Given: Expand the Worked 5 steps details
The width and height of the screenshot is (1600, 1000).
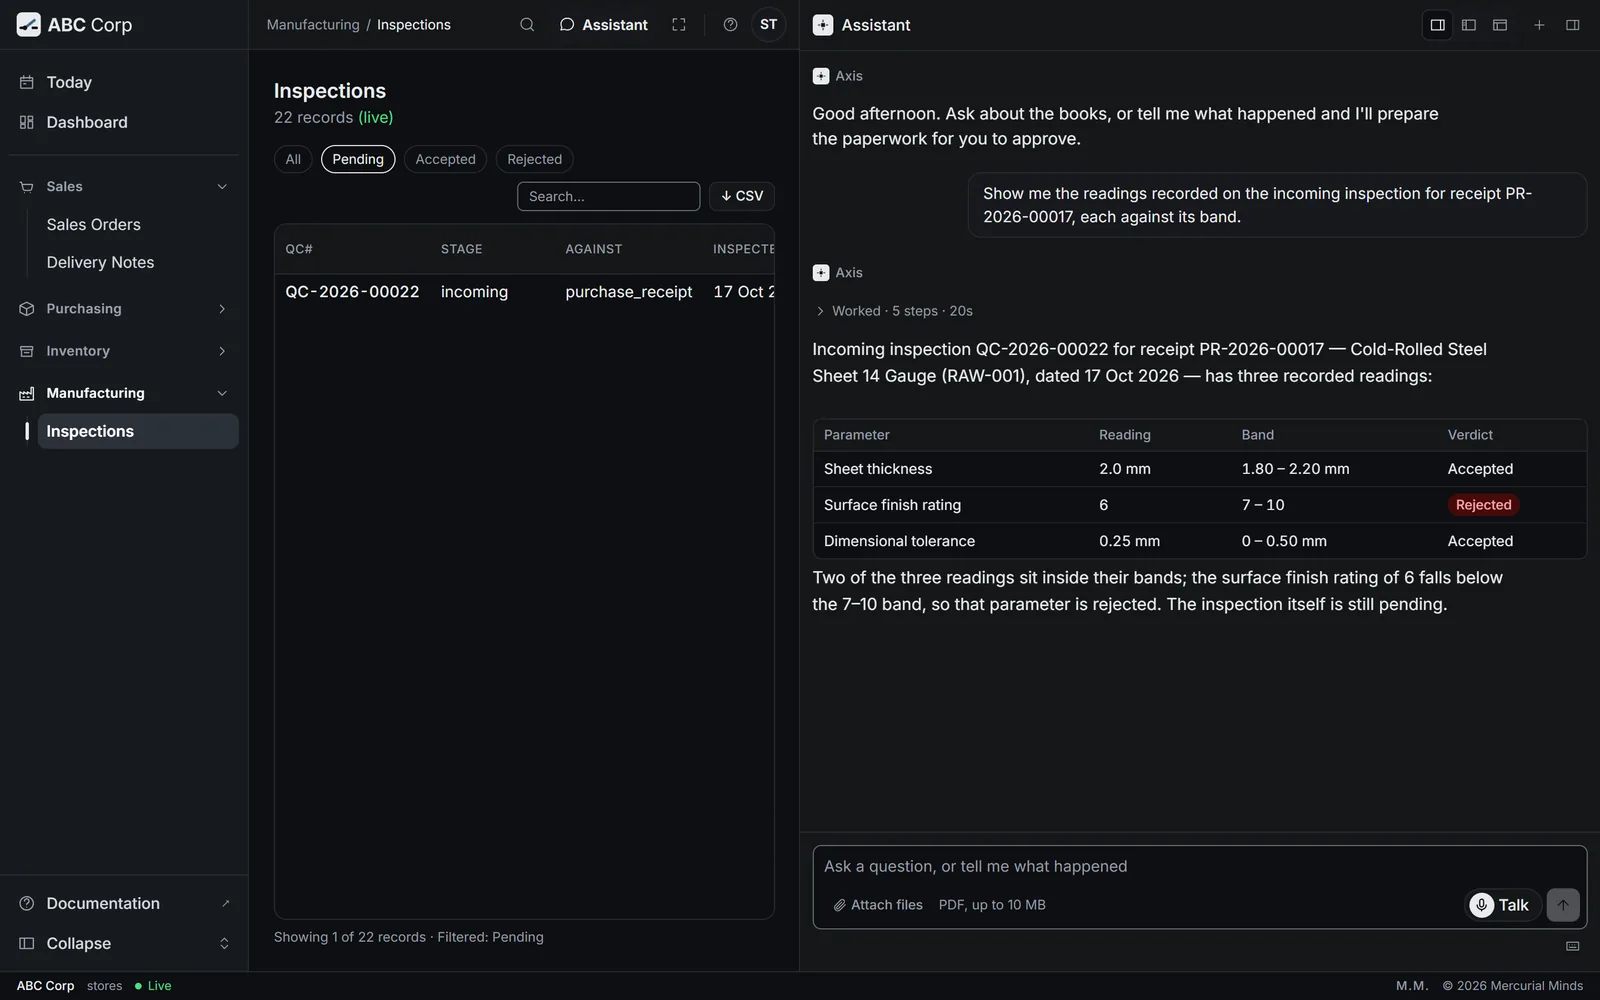Looking at the screenshot, I should coord(894,311).
